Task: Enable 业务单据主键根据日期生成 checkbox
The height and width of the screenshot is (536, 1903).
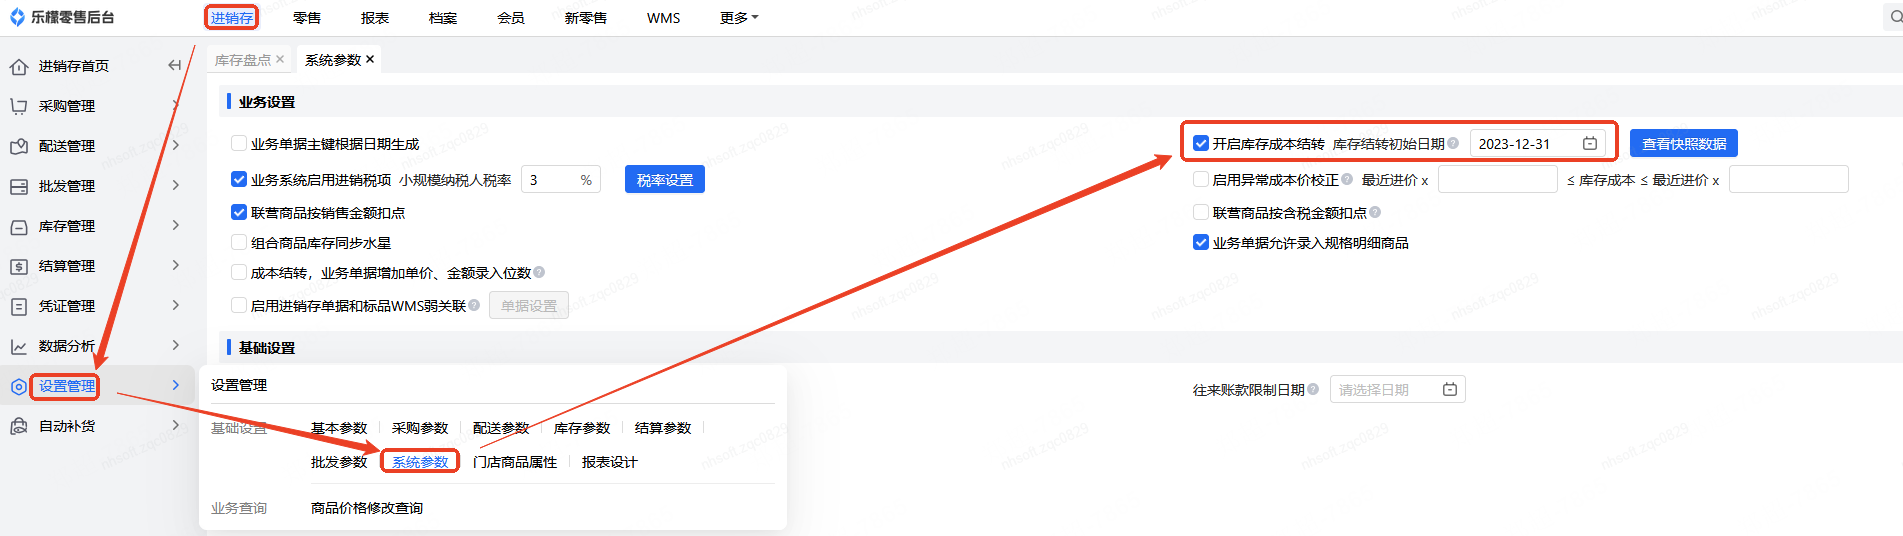Action: [x=239, y=144]
